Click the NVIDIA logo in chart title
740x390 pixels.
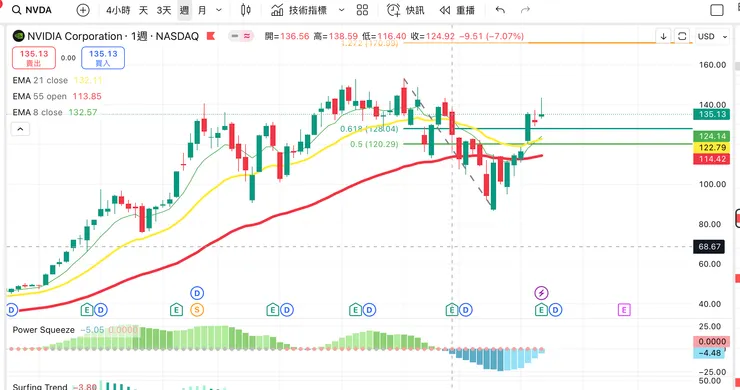coord(18,36)
